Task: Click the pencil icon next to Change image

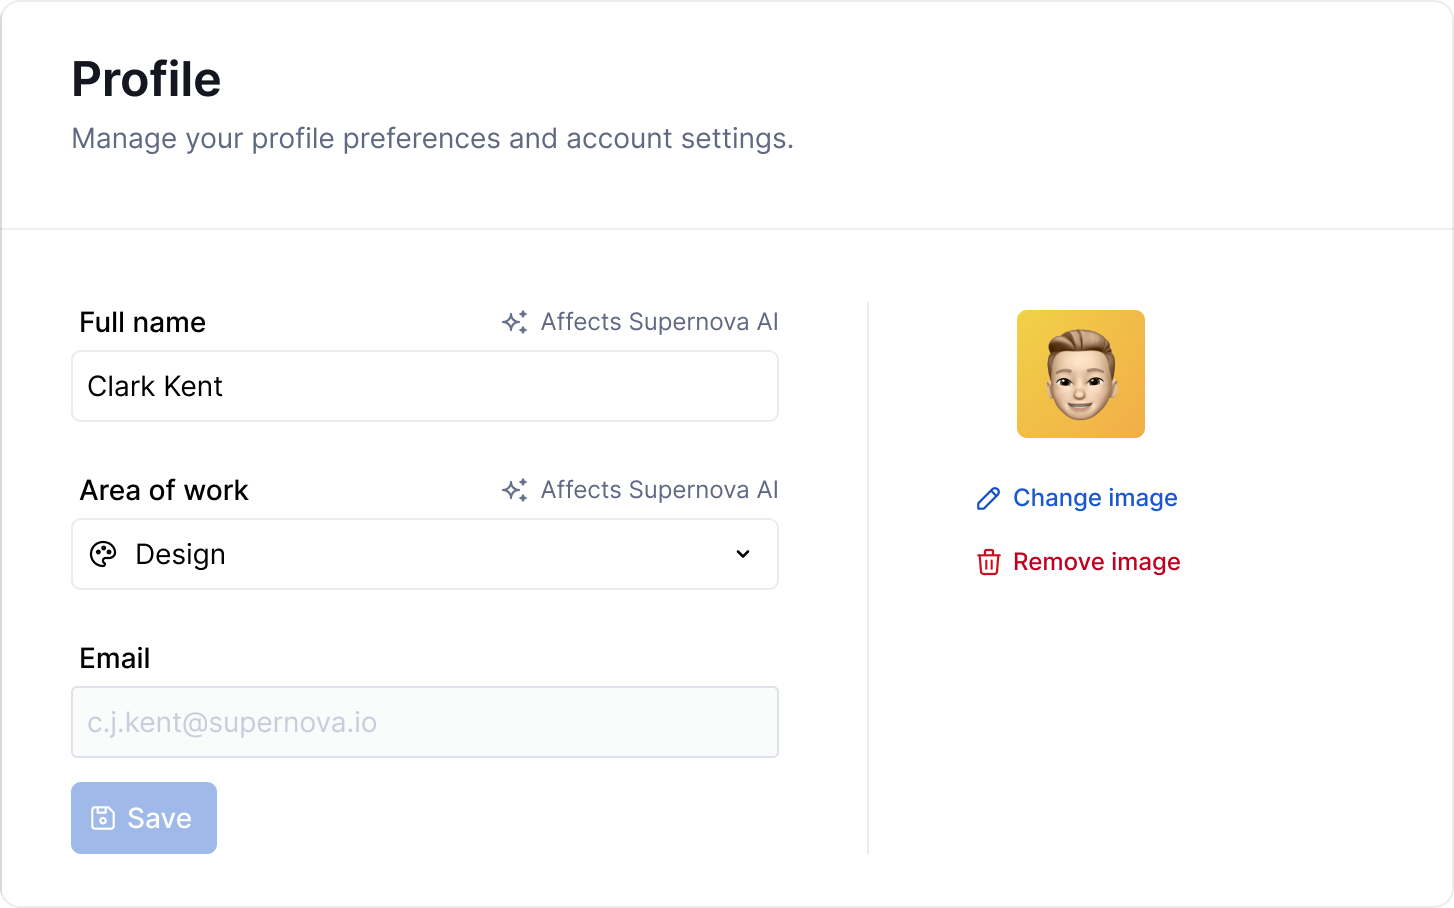Action: [x=988, y=497]
